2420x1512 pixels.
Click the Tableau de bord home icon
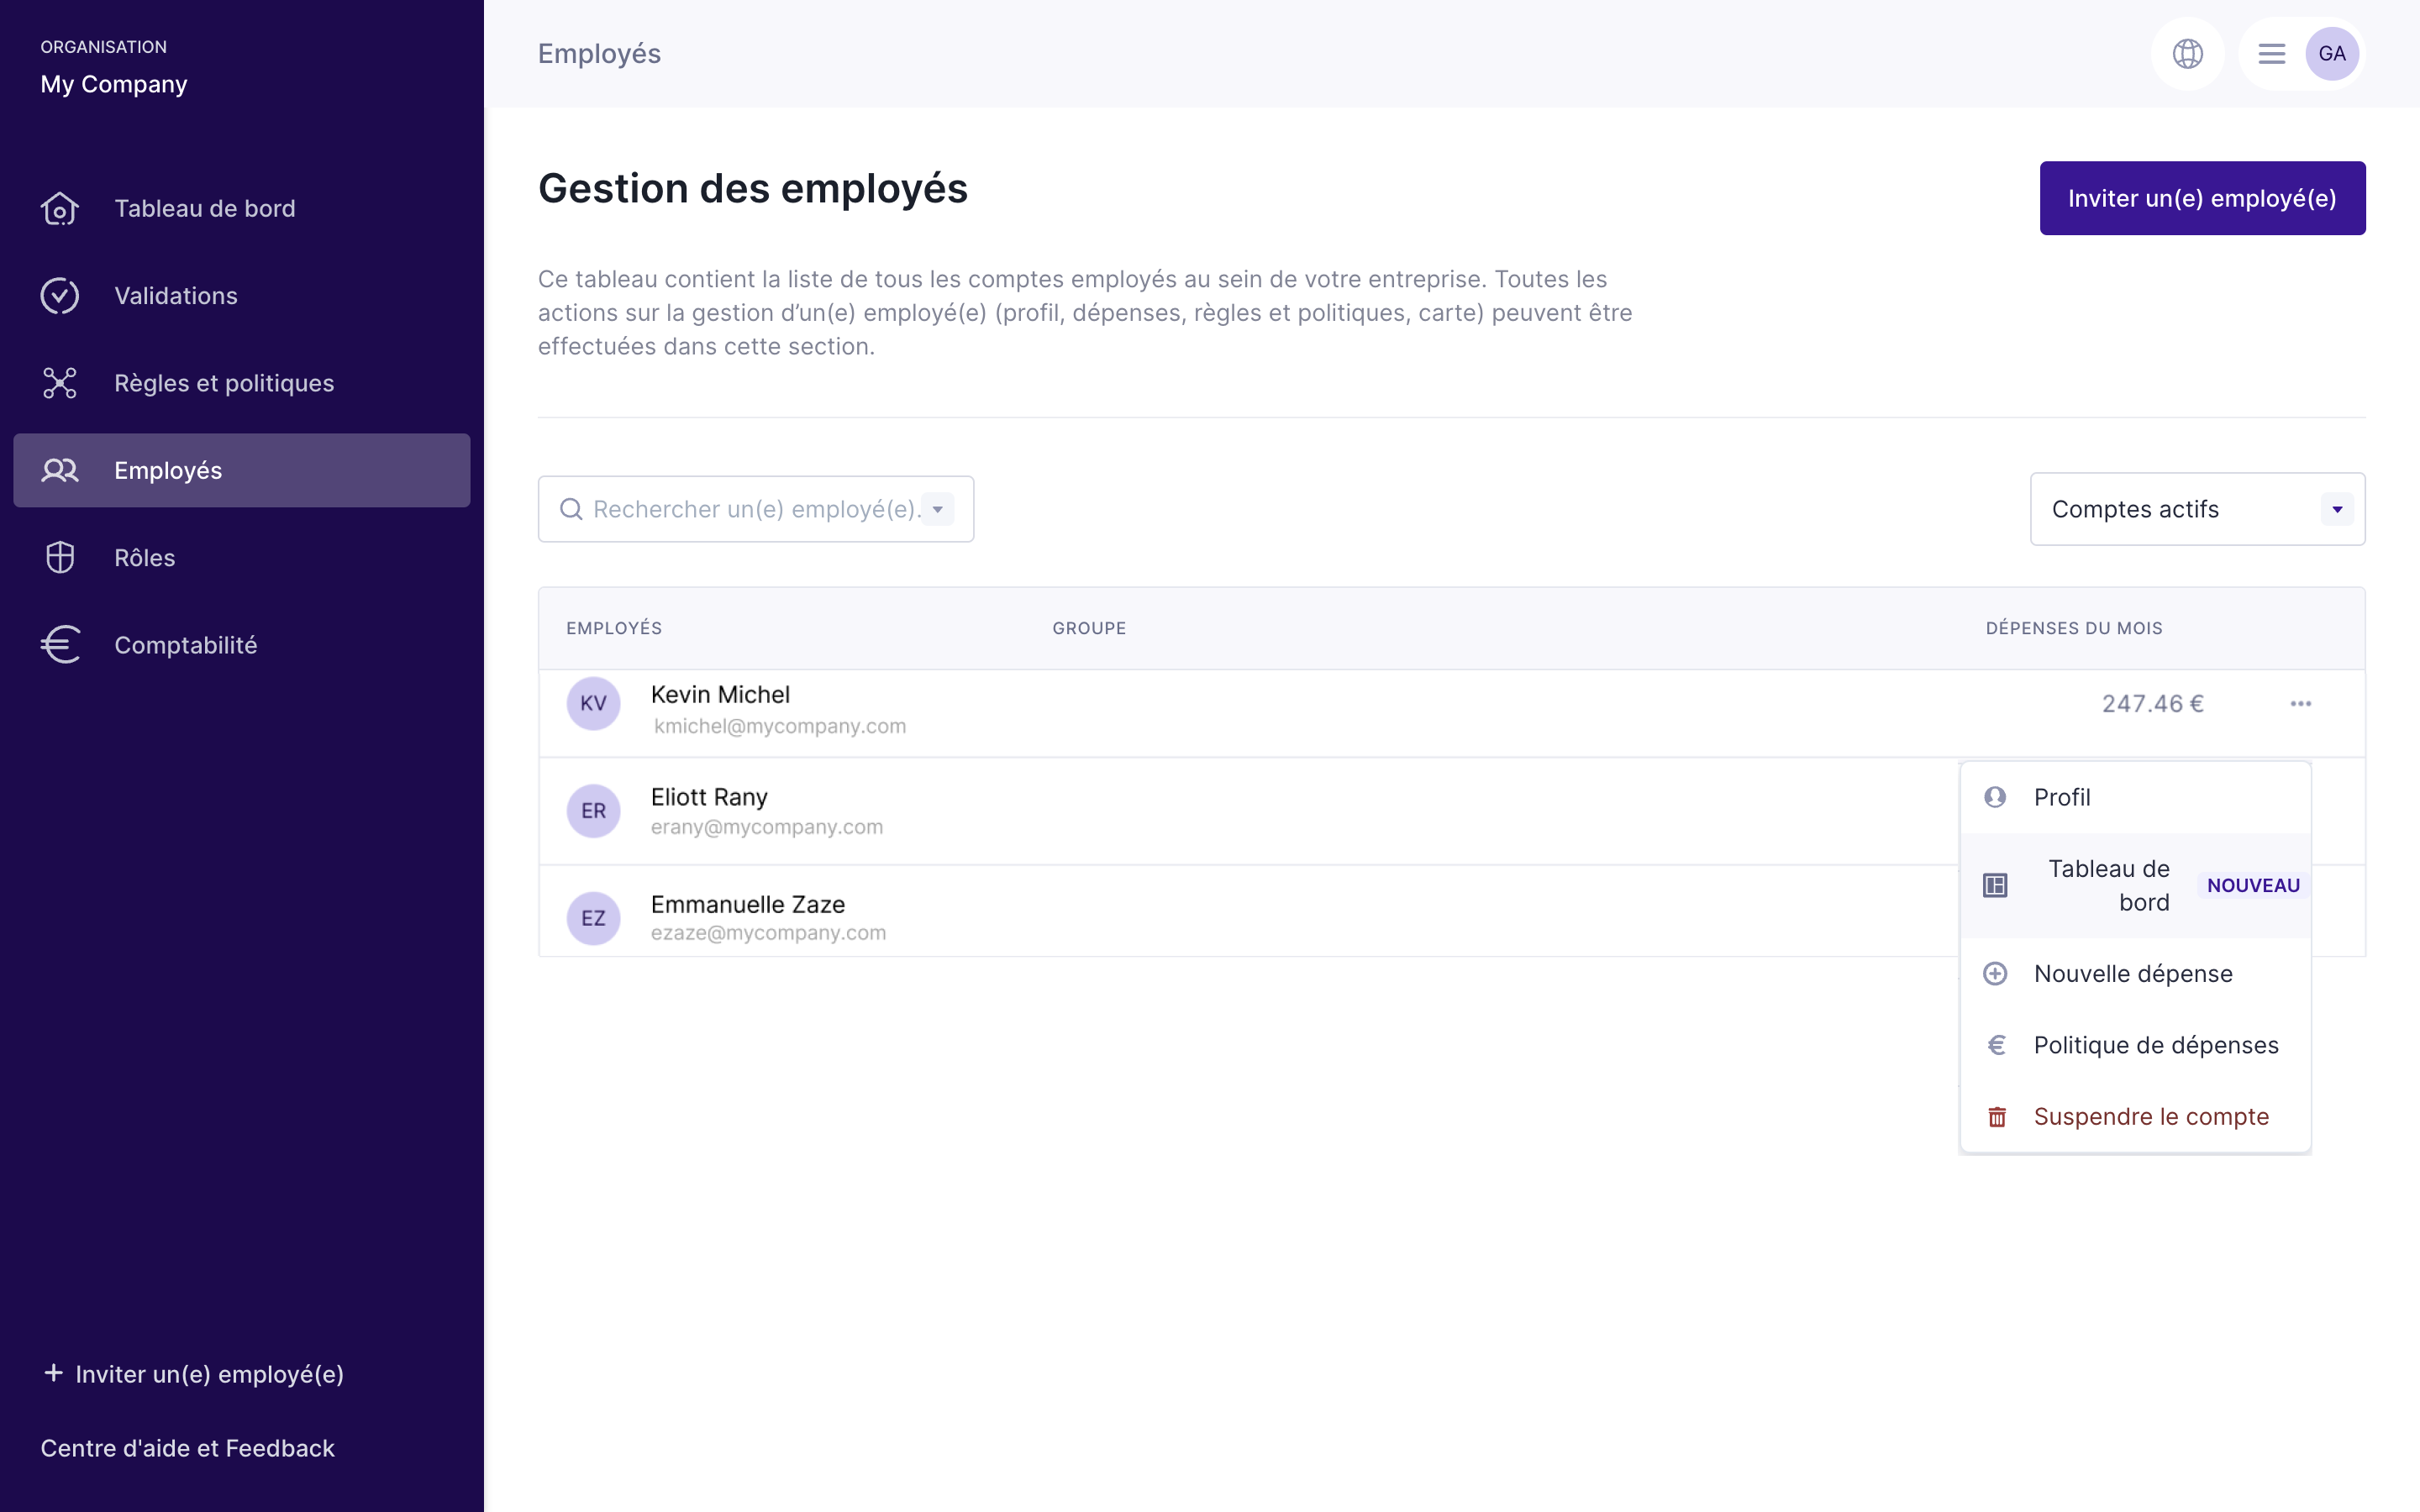tap(60, 209)
